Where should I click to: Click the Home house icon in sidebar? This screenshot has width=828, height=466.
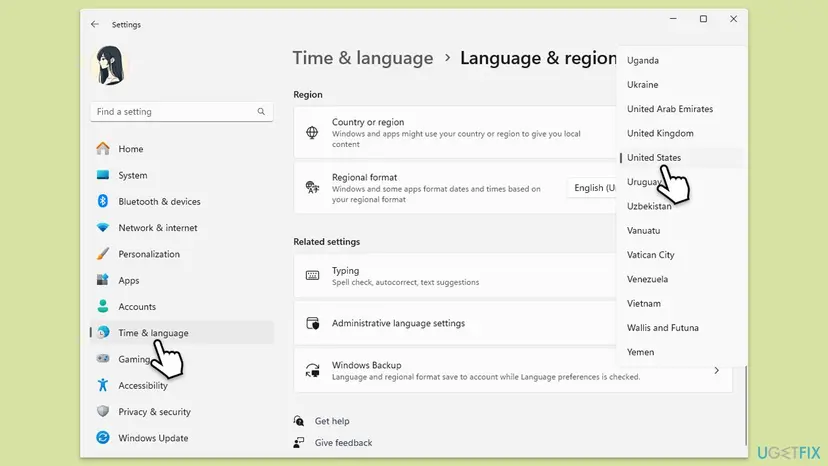(103, 148)
